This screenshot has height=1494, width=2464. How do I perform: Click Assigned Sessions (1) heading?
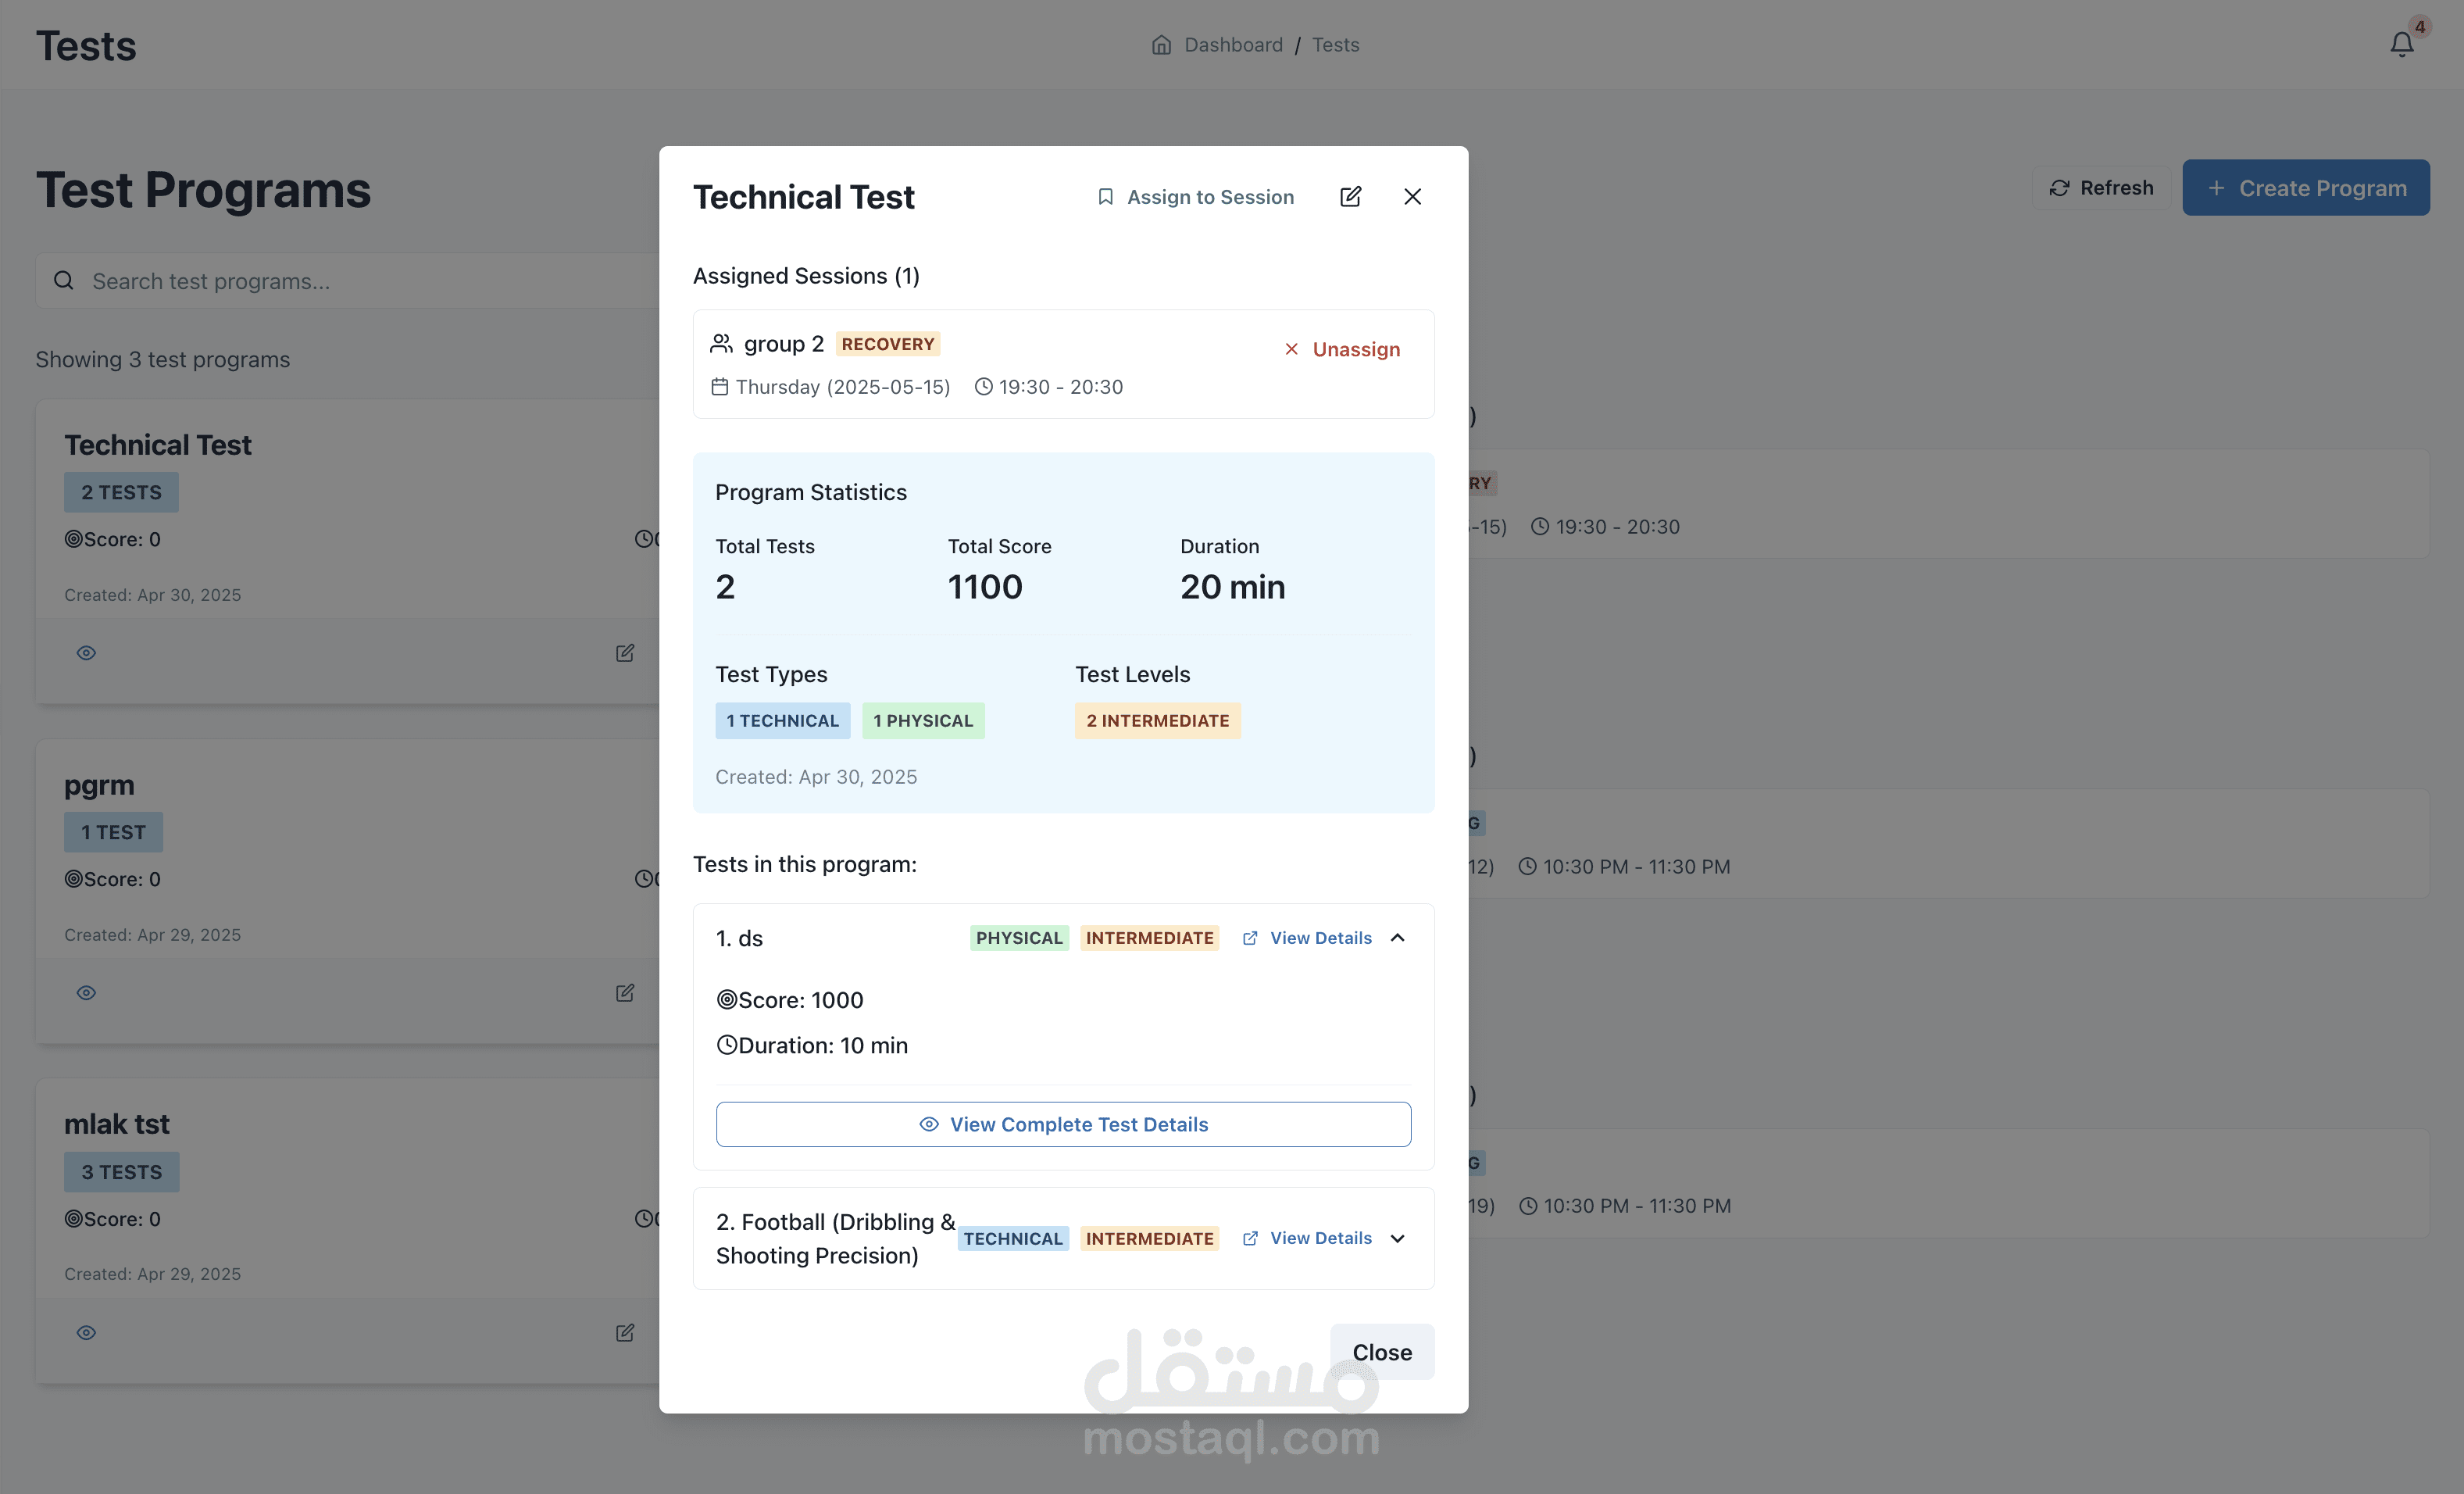pyautogui.click(x=806, y=276)
